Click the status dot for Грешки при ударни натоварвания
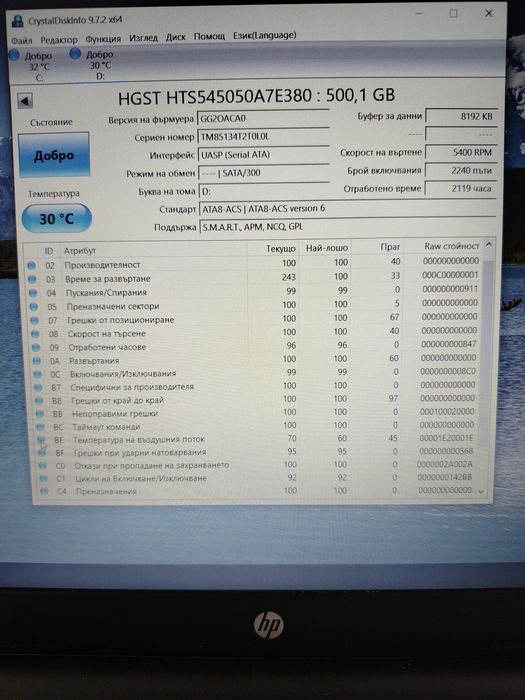Image resolution: width=525 pixels, height=700 pixels. click(42, 453)
